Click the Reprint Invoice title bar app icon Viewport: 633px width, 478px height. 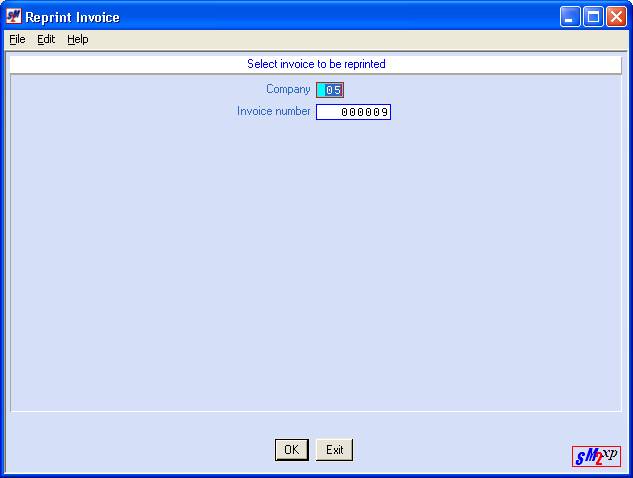click(13, 17)
